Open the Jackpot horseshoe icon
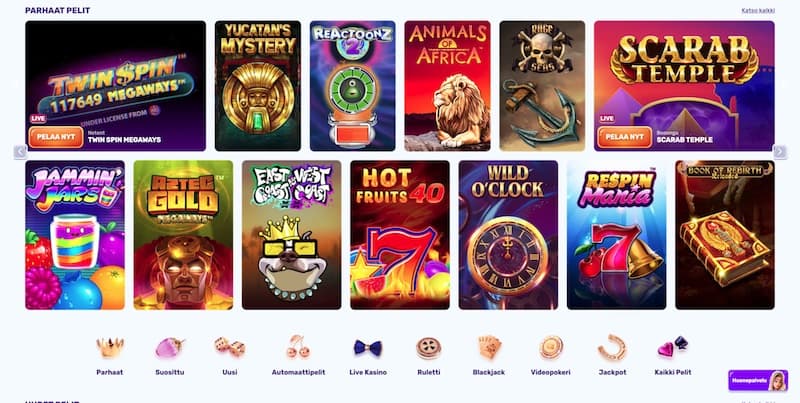Viewport: 800px width, 403px height. tap(612, 348)
